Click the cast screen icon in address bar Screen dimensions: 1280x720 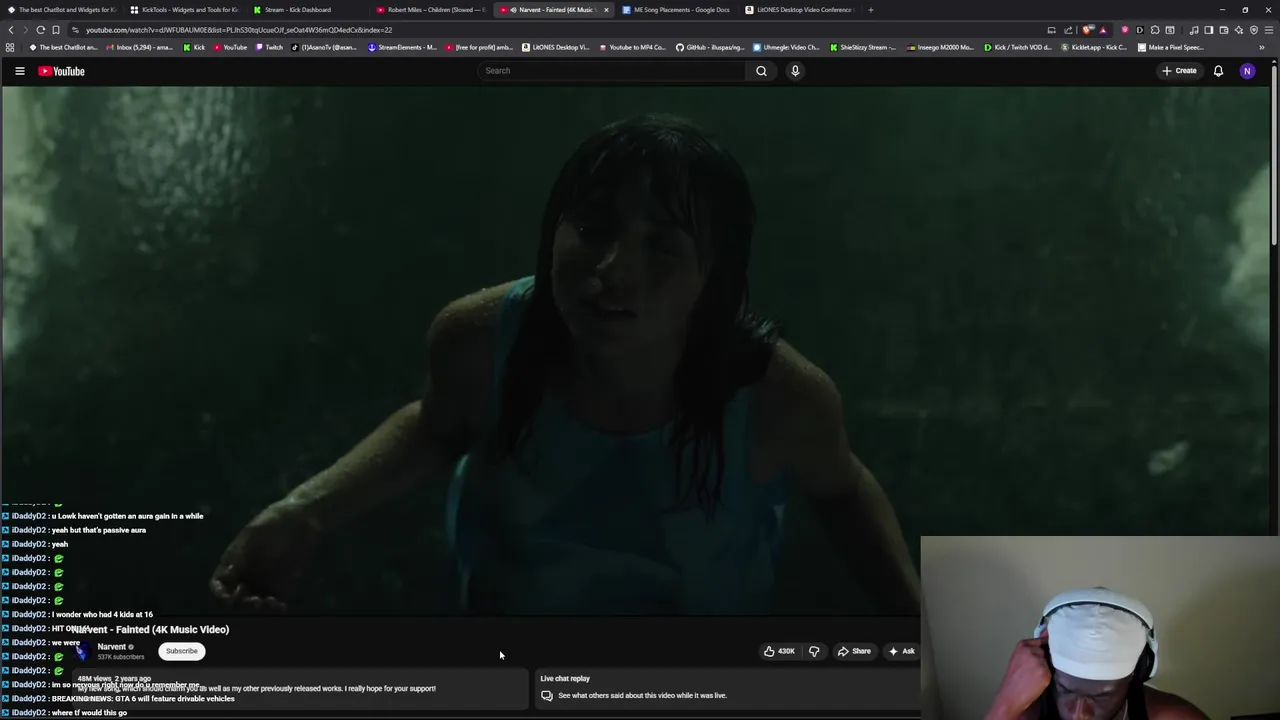tap(1051, 30)
